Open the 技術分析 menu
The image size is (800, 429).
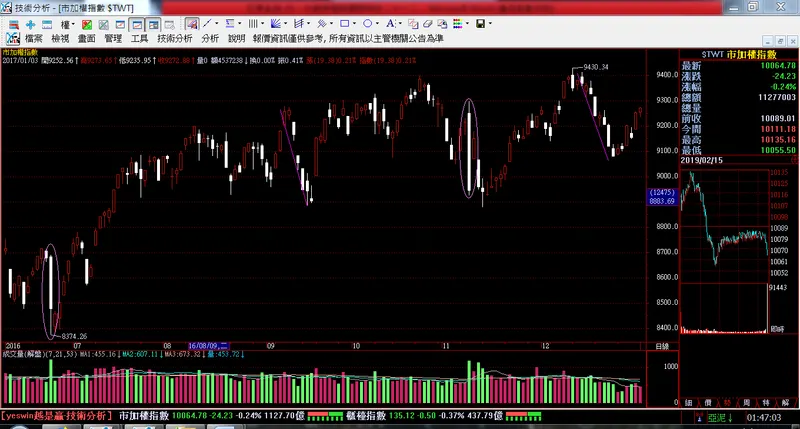(175, 38)
